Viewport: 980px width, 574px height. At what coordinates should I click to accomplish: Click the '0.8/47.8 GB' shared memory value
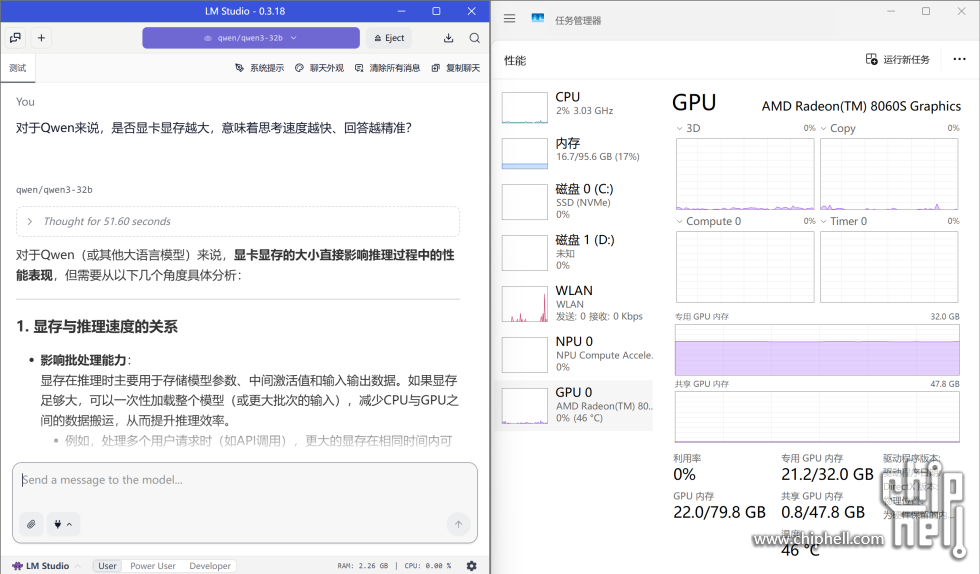coord(823,513)
